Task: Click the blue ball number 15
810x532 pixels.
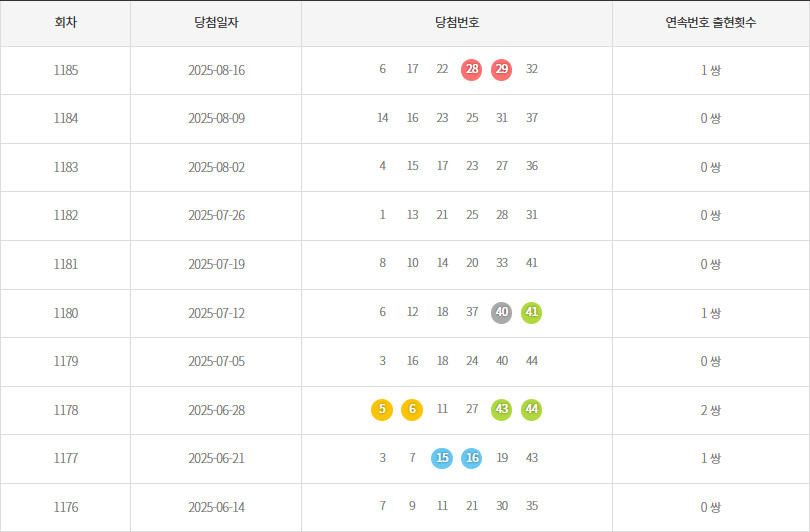Action: pyautogui.click(x=442, y=458)
